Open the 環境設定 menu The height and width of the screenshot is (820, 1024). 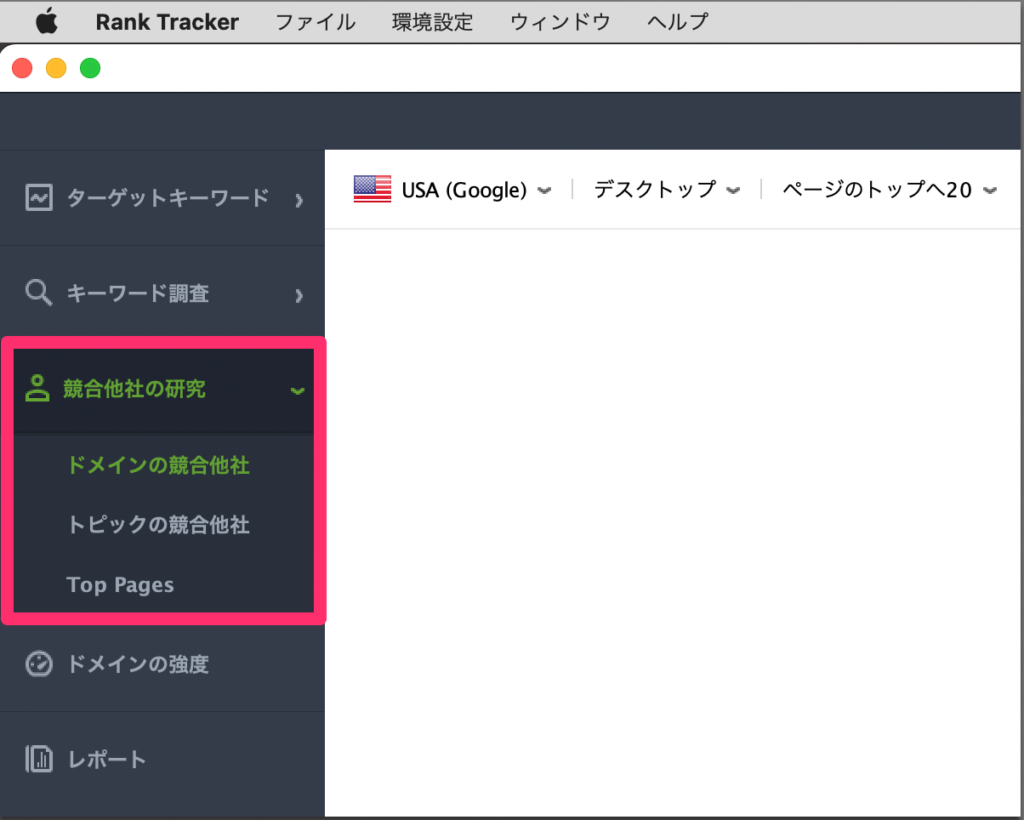click(432, 22)
